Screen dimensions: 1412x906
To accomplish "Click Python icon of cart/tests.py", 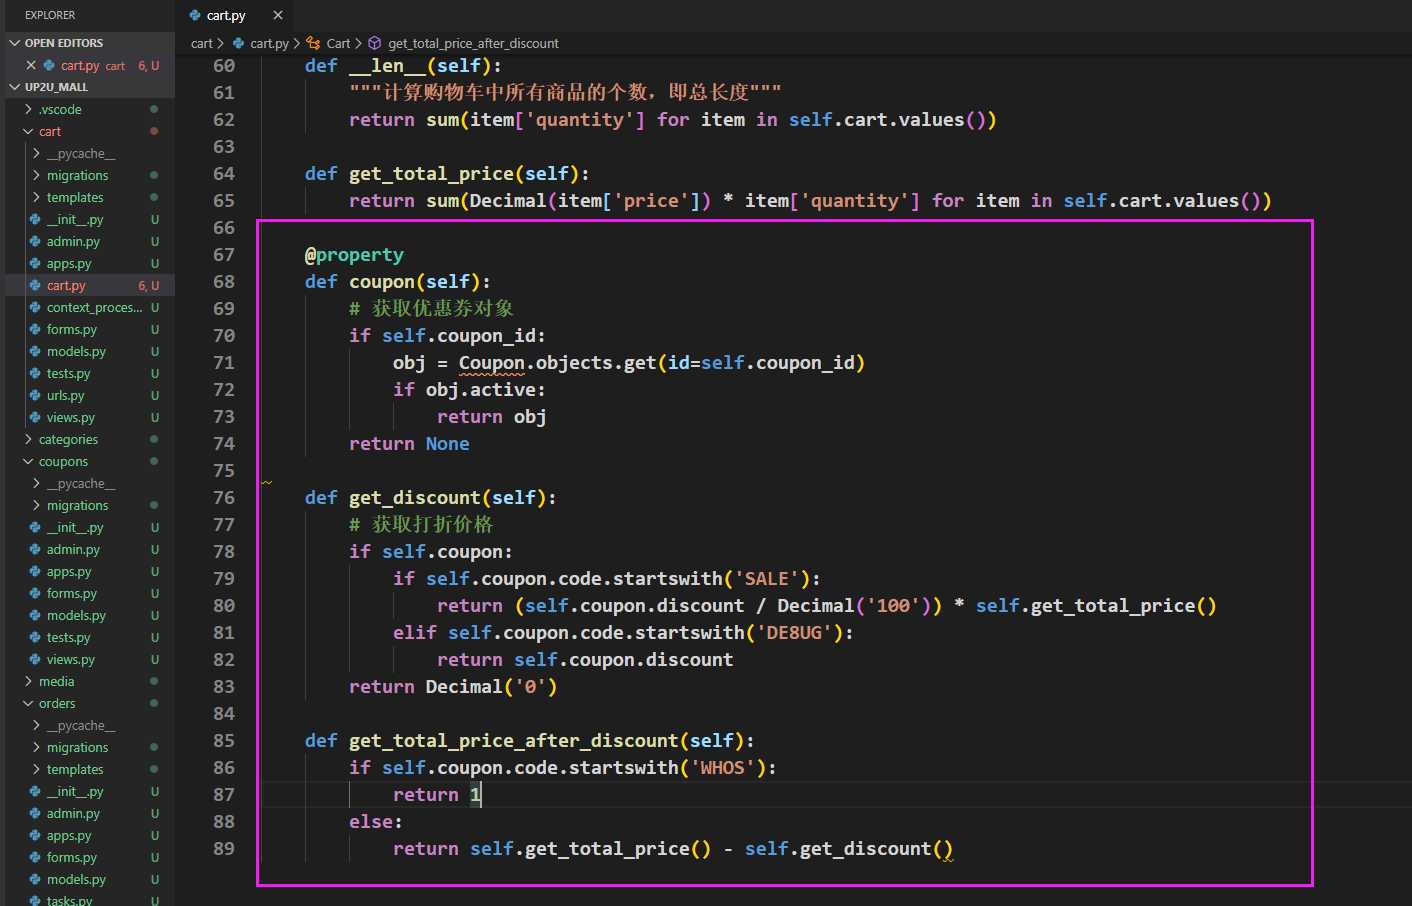I will click(x=36, y=373).
